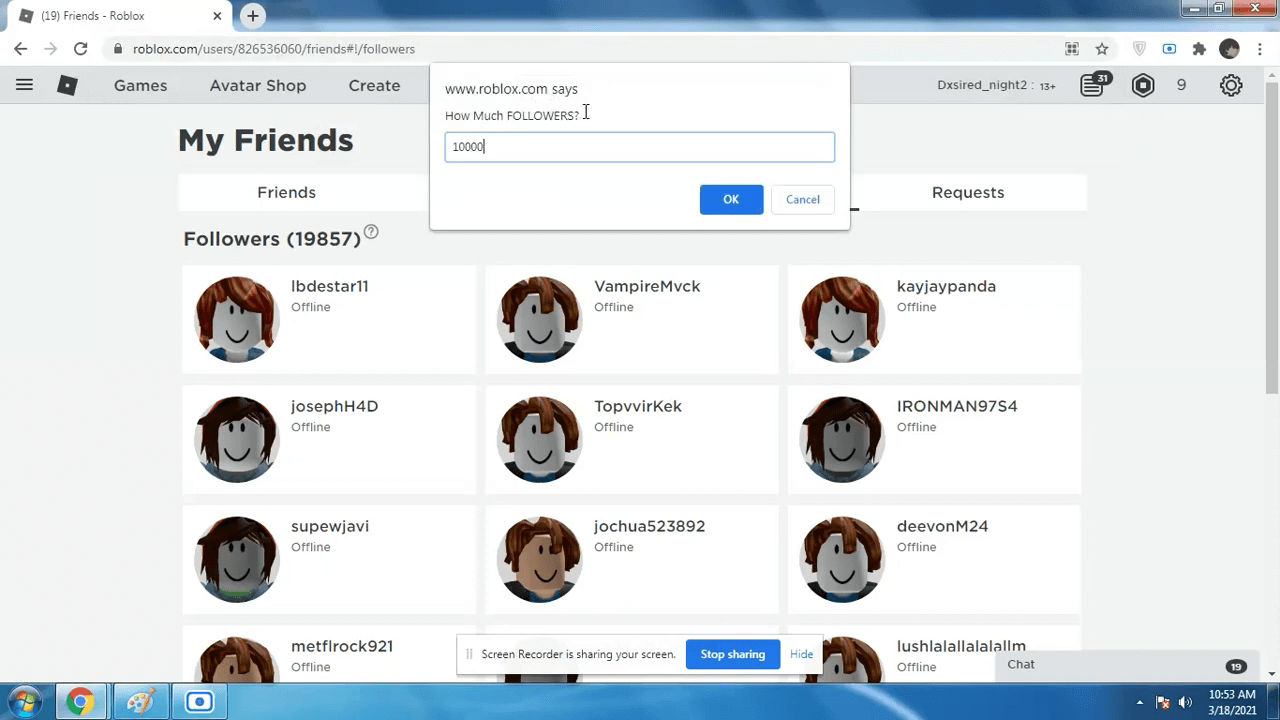Click the Roblox logo home icon

coord(67,85)
